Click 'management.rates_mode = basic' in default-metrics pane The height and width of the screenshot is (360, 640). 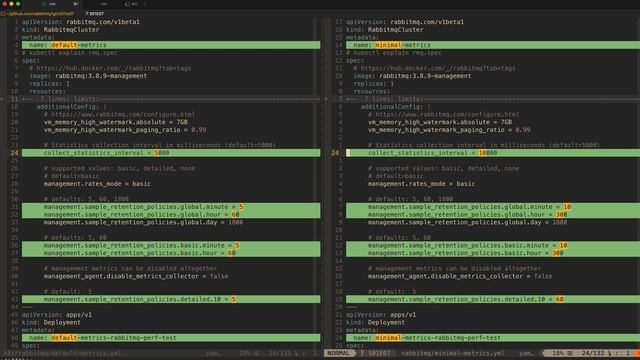click(x=98, y=184)
